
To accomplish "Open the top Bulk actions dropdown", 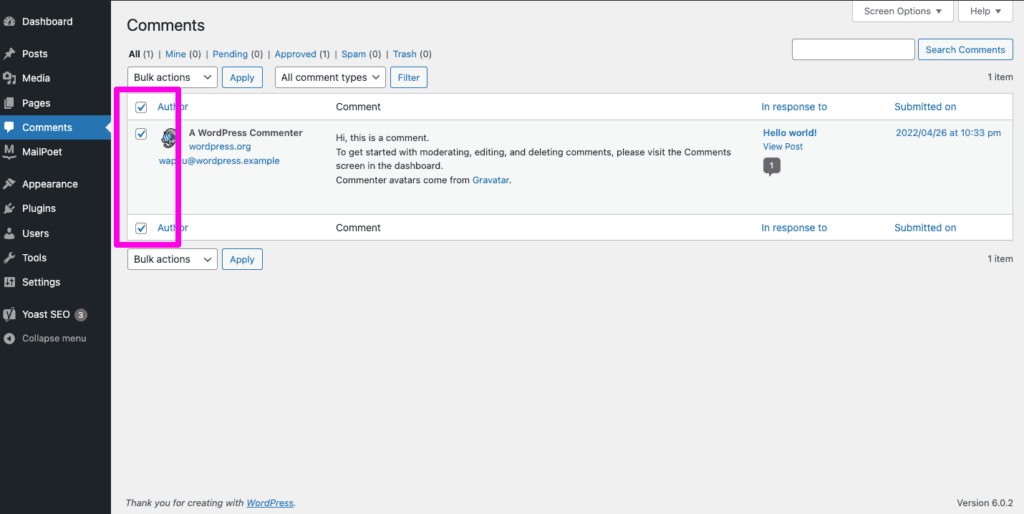I will pyautogui.click(x=172, y=77).
